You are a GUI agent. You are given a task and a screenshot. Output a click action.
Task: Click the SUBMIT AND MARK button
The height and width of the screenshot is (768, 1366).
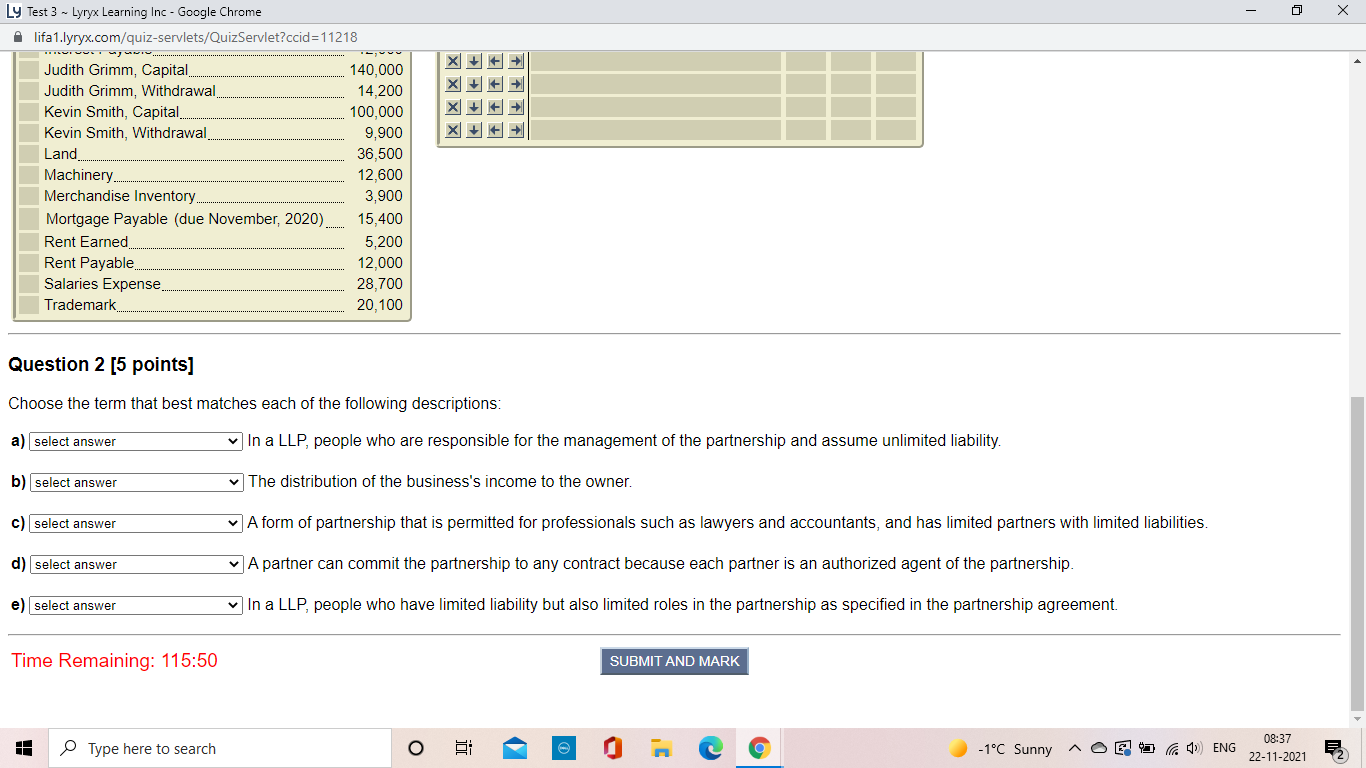[674, 661]
